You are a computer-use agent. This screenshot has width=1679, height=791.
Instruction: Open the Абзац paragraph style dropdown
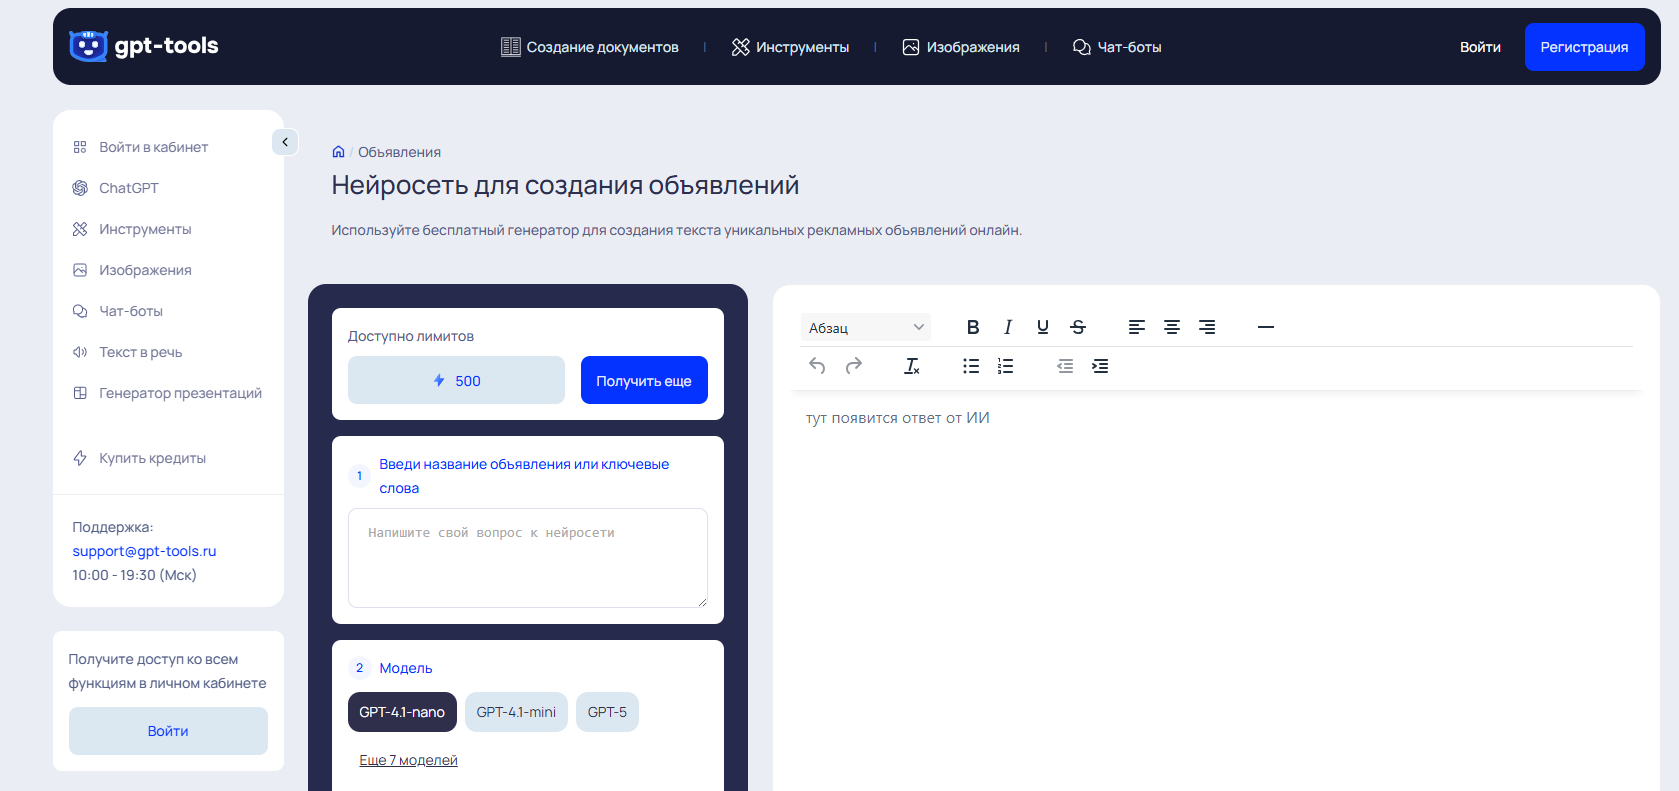point(865,328)
